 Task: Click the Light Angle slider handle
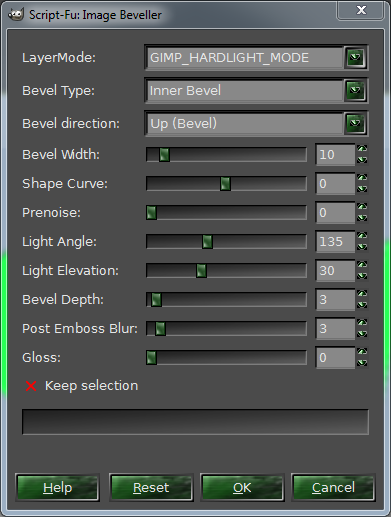click(x=207, y=242)
